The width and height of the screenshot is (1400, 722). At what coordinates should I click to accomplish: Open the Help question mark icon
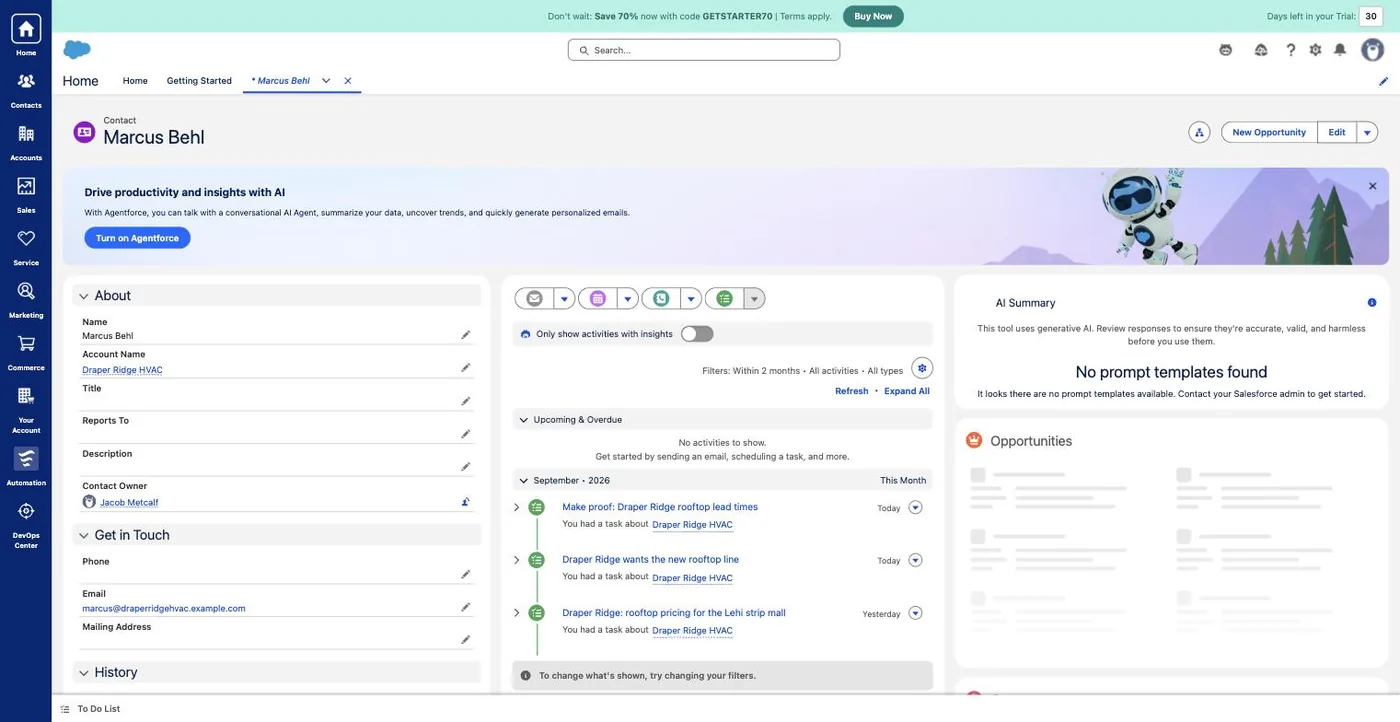[x=1291, y=50]
